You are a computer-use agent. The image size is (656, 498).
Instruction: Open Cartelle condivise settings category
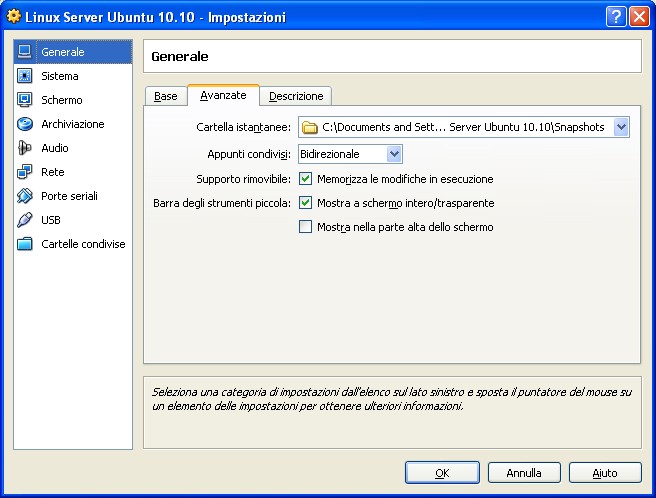click(73, 244)
